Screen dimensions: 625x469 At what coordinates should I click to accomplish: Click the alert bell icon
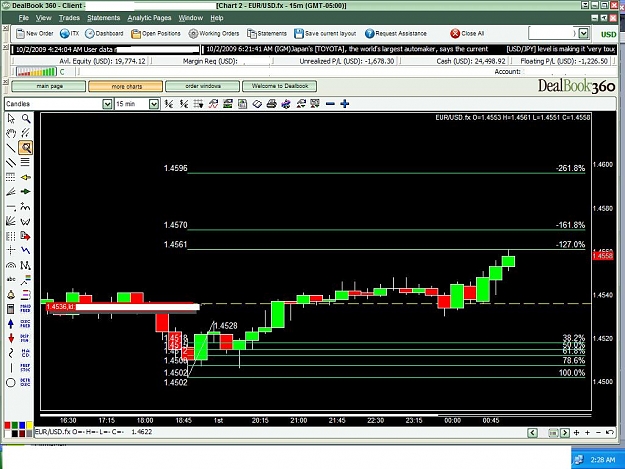click(x=11, y=294)
